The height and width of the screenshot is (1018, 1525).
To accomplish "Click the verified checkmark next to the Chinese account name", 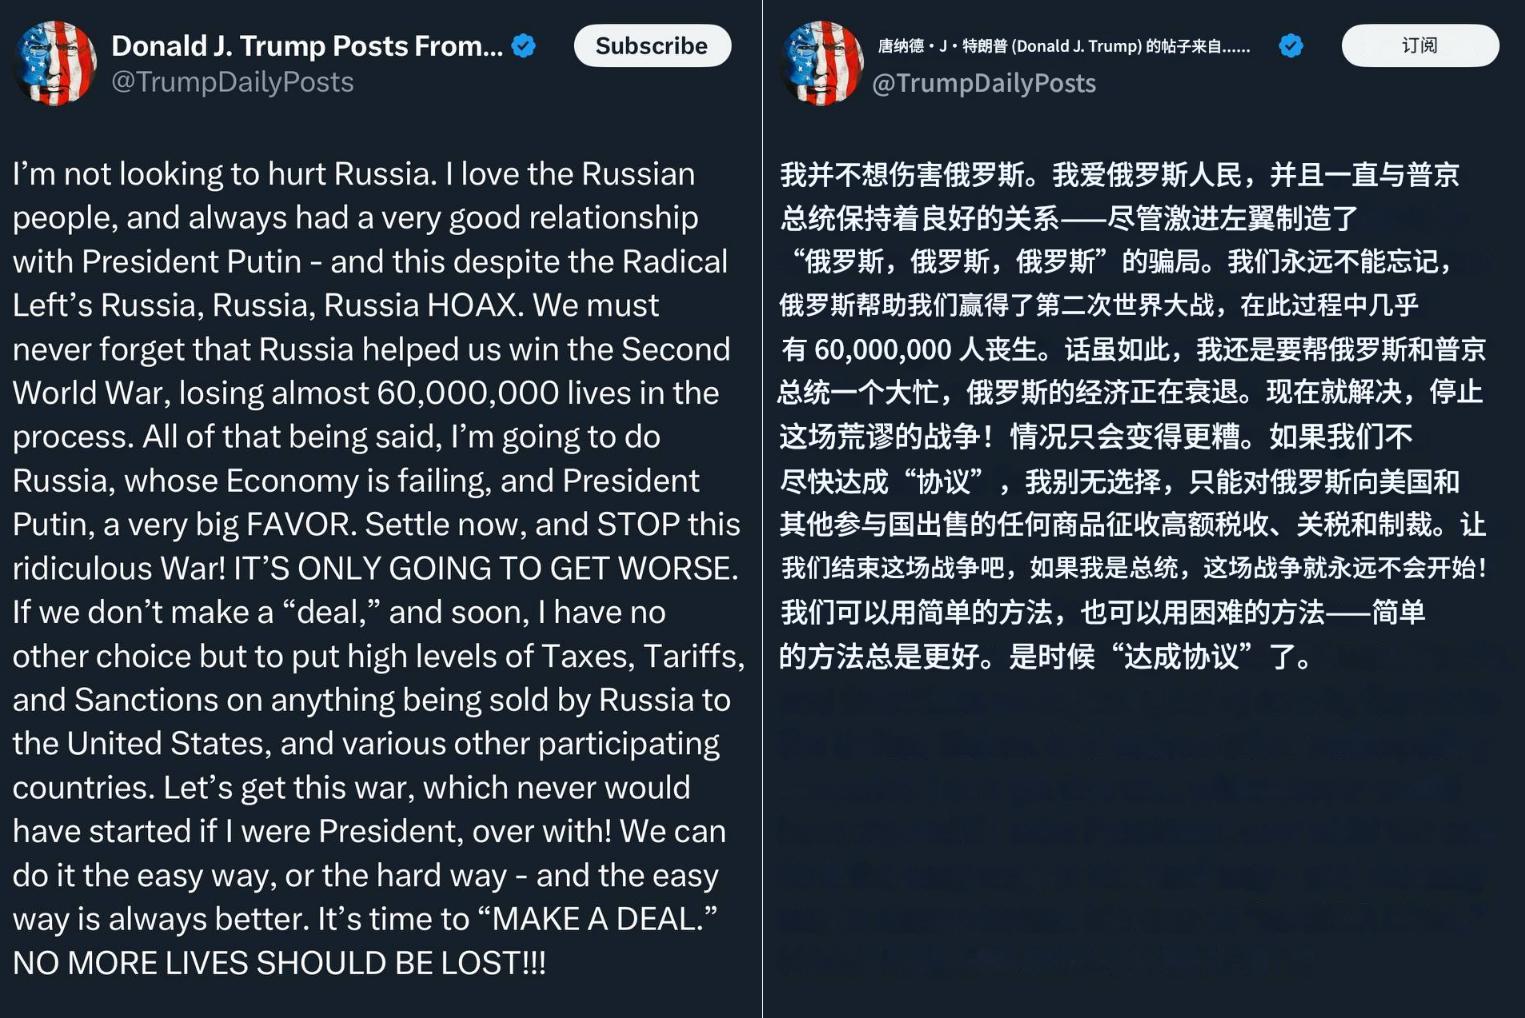I will pyautogui.click(x=1291, y=46).
